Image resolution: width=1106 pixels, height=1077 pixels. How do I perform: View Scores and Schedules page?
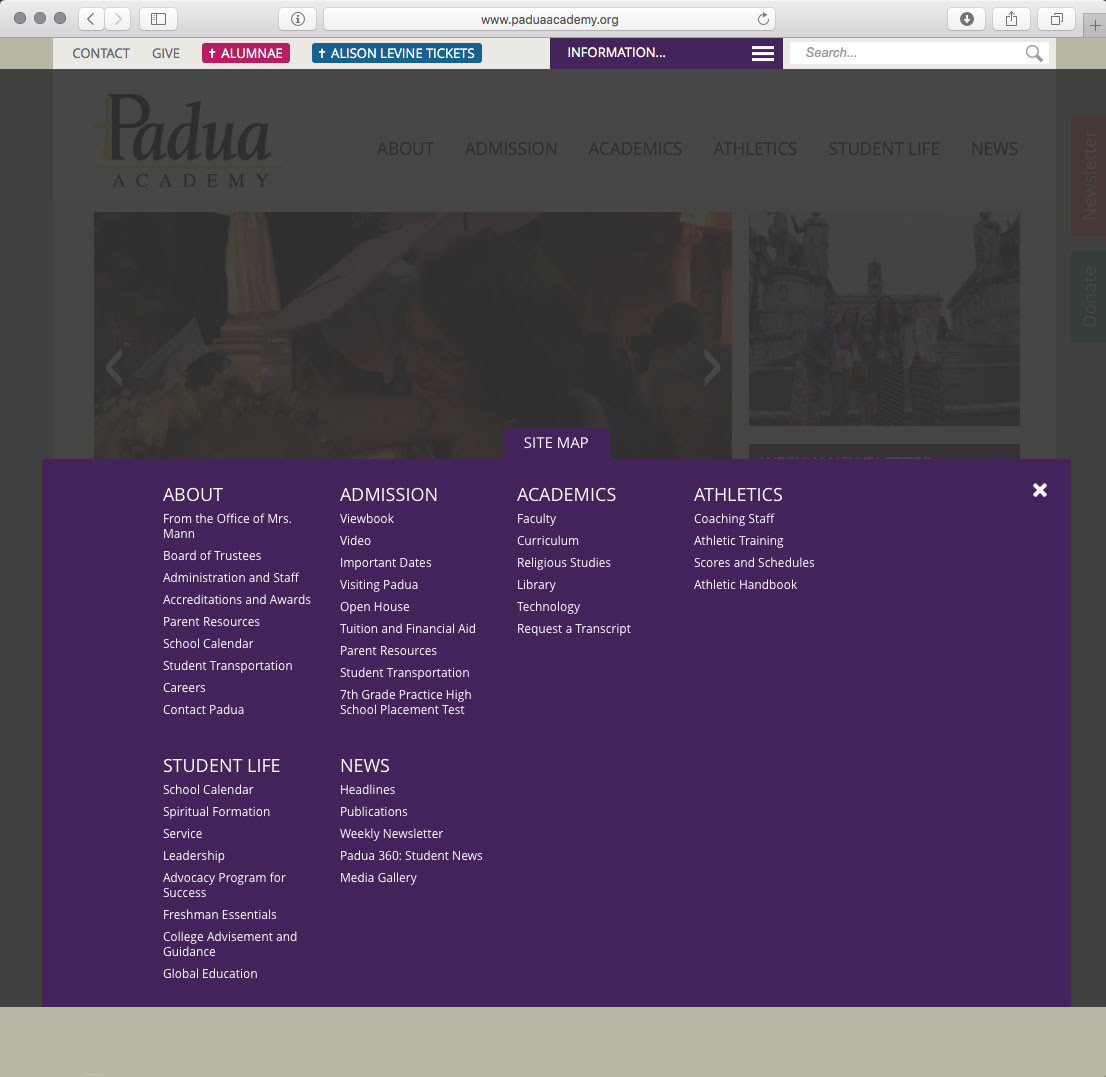[754, 563]
